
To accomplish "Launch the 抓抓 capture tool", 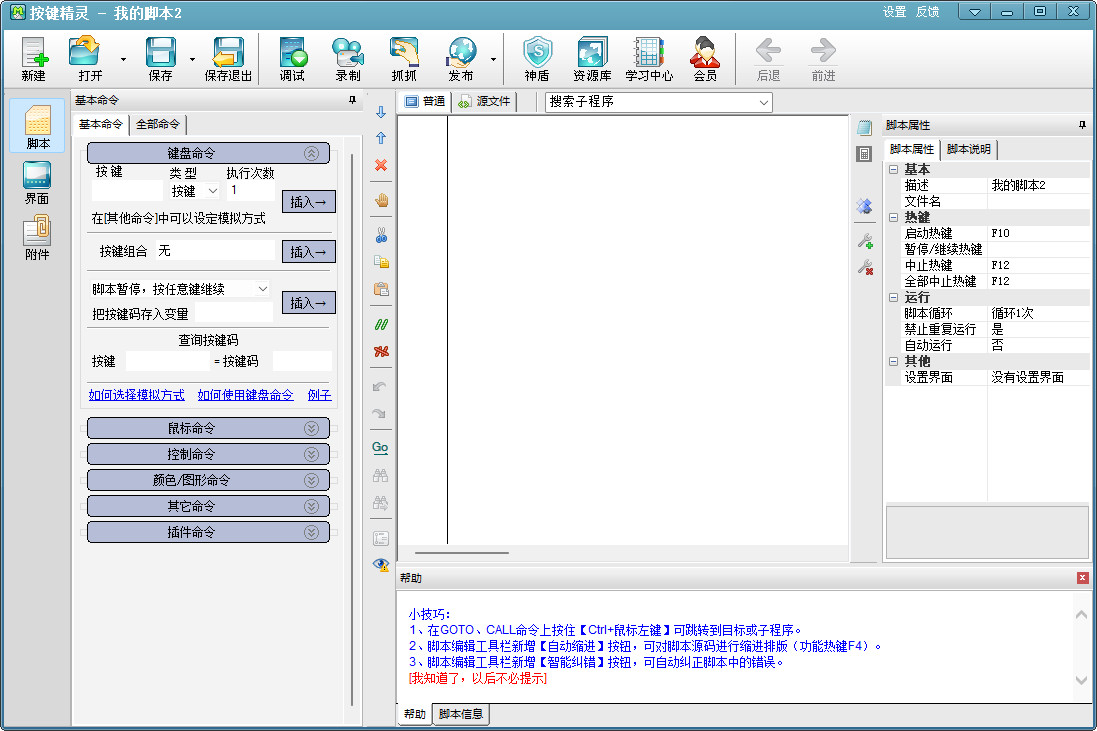I will [x=404, y=58].
